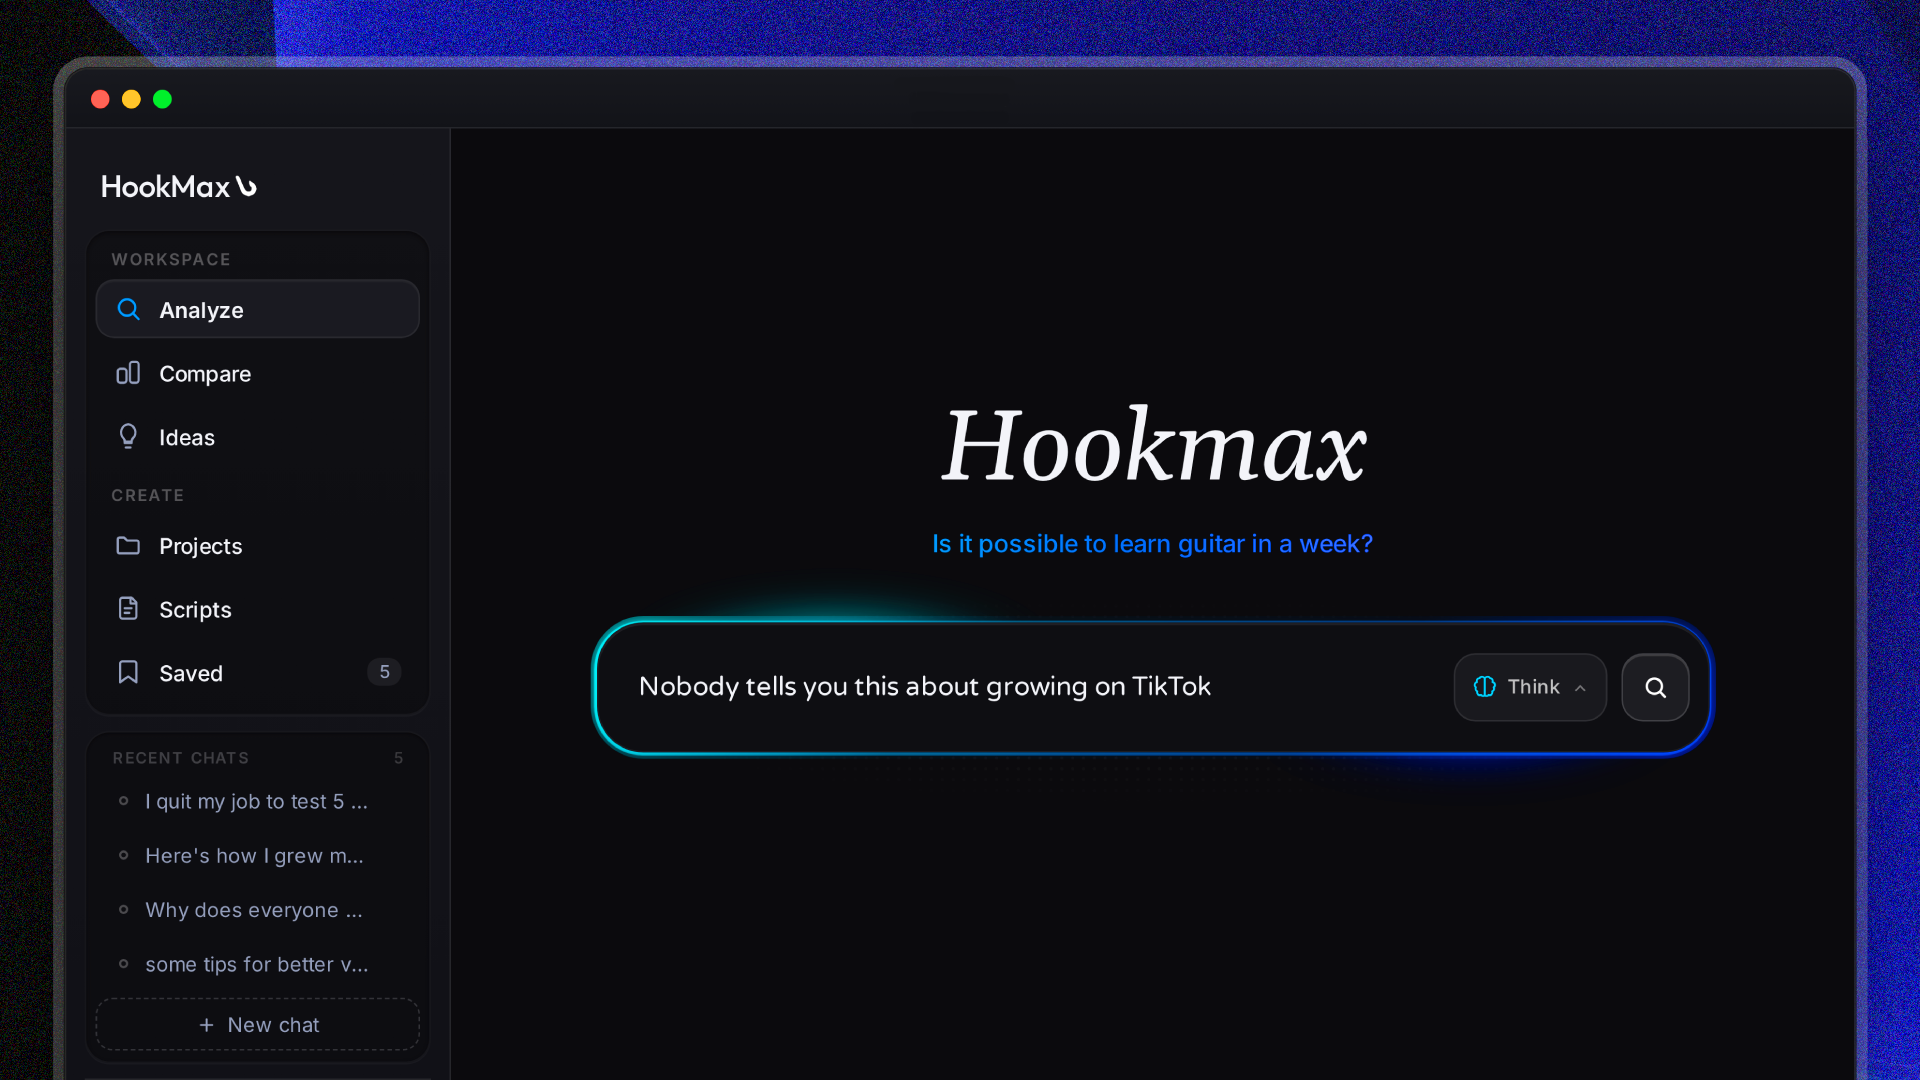Open the Scripts section label
Image resolution: width=1920 pixels, height=1080 pixels.
coord(195,609)
